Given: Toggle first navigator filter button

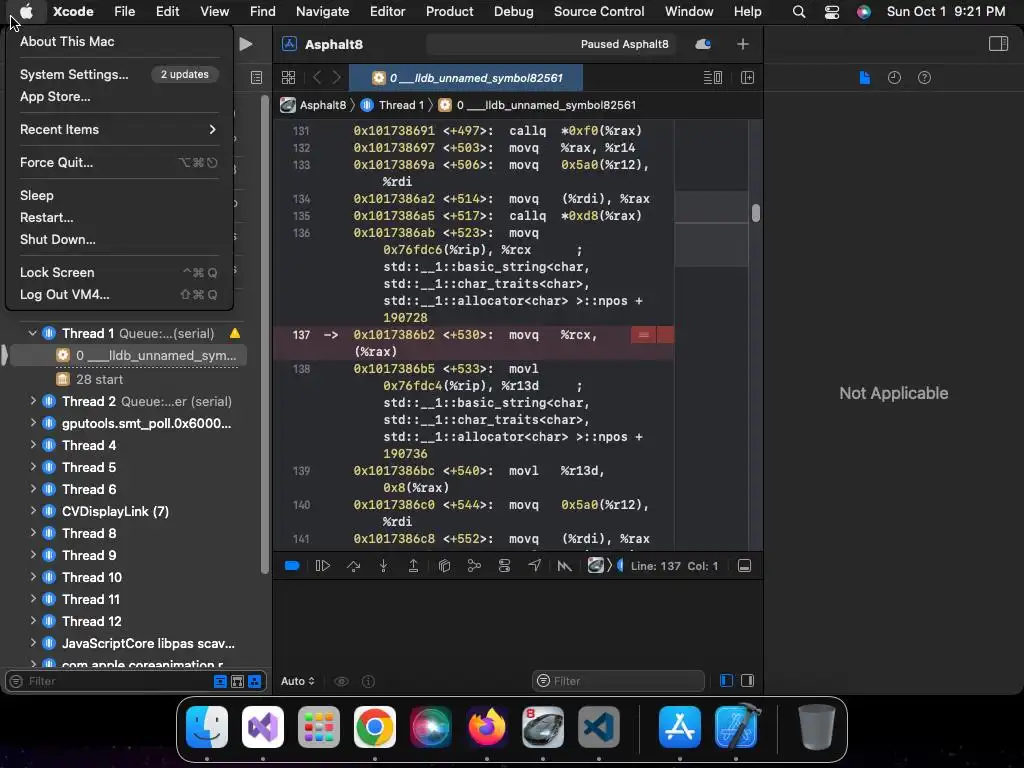Looking at the screenshot, I should pyautogui.click(x=220, y=681).
